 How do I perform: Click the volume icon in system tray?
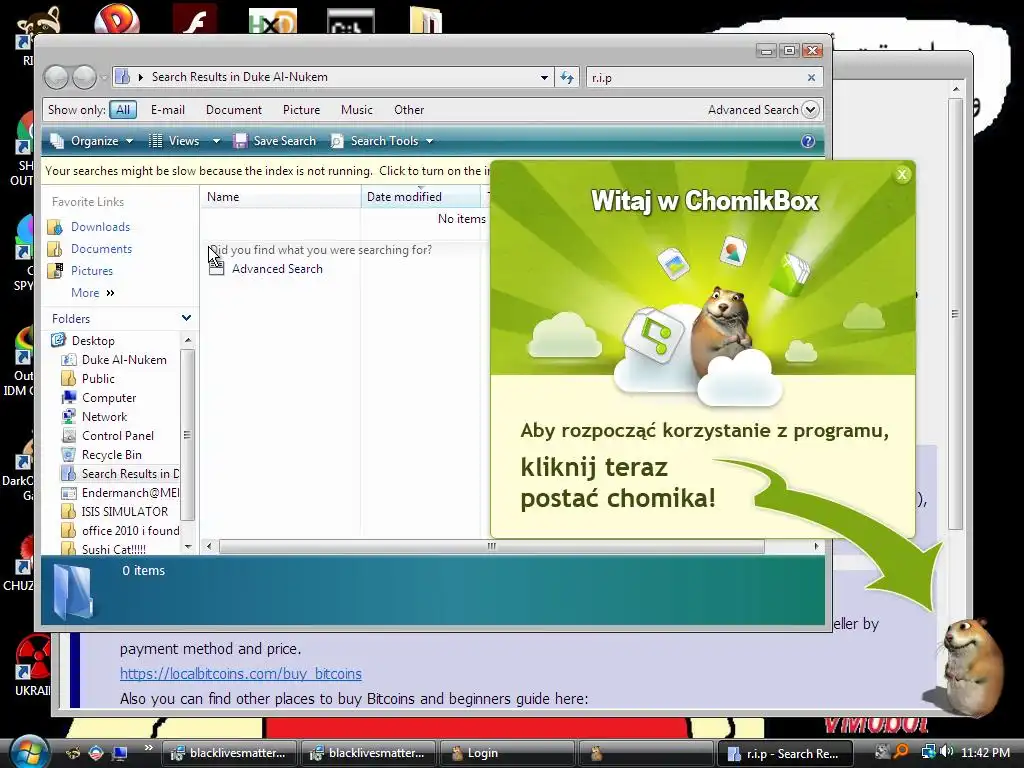[946, 752]
